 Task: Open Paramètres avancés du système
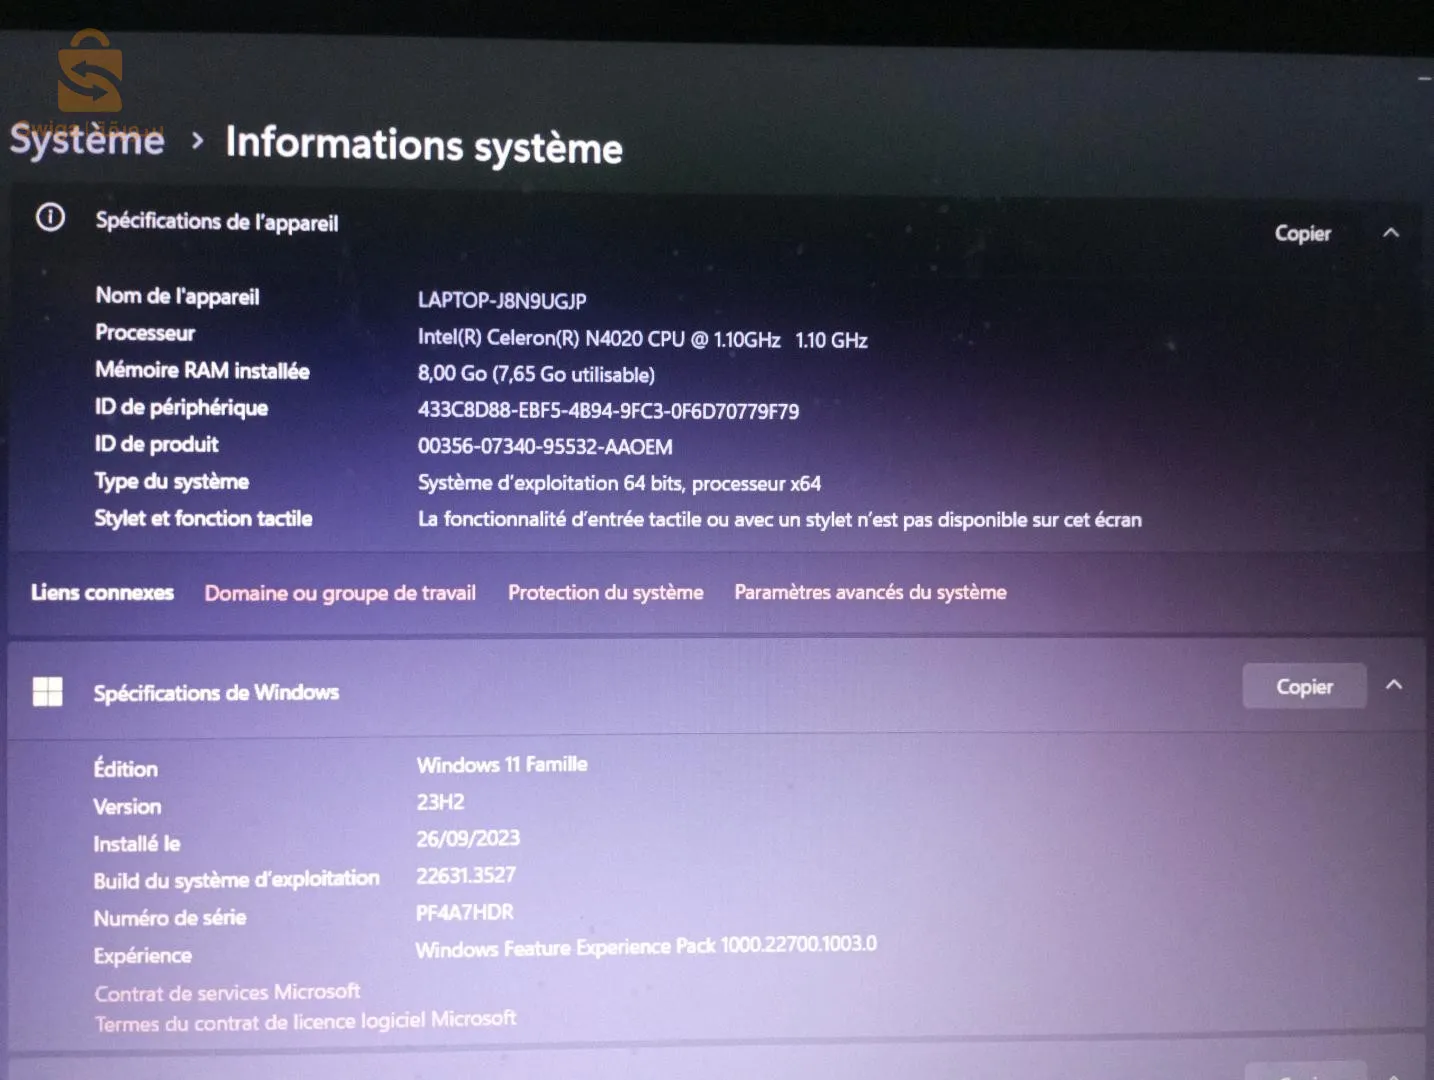click(x=870, y=592)
